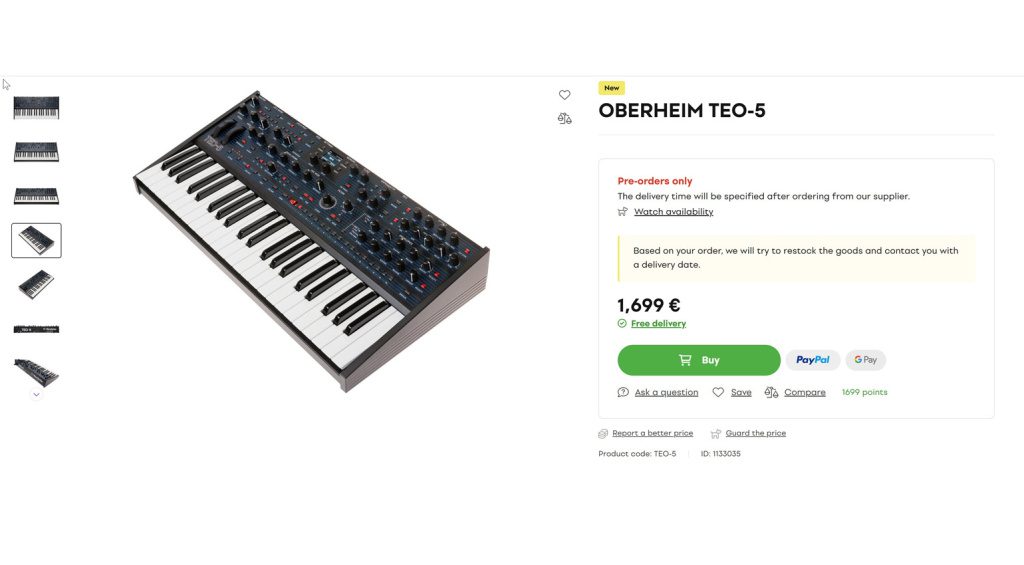Click the Ask a question link
This screenshot has height=565, width=1024.
coord(666,392)
